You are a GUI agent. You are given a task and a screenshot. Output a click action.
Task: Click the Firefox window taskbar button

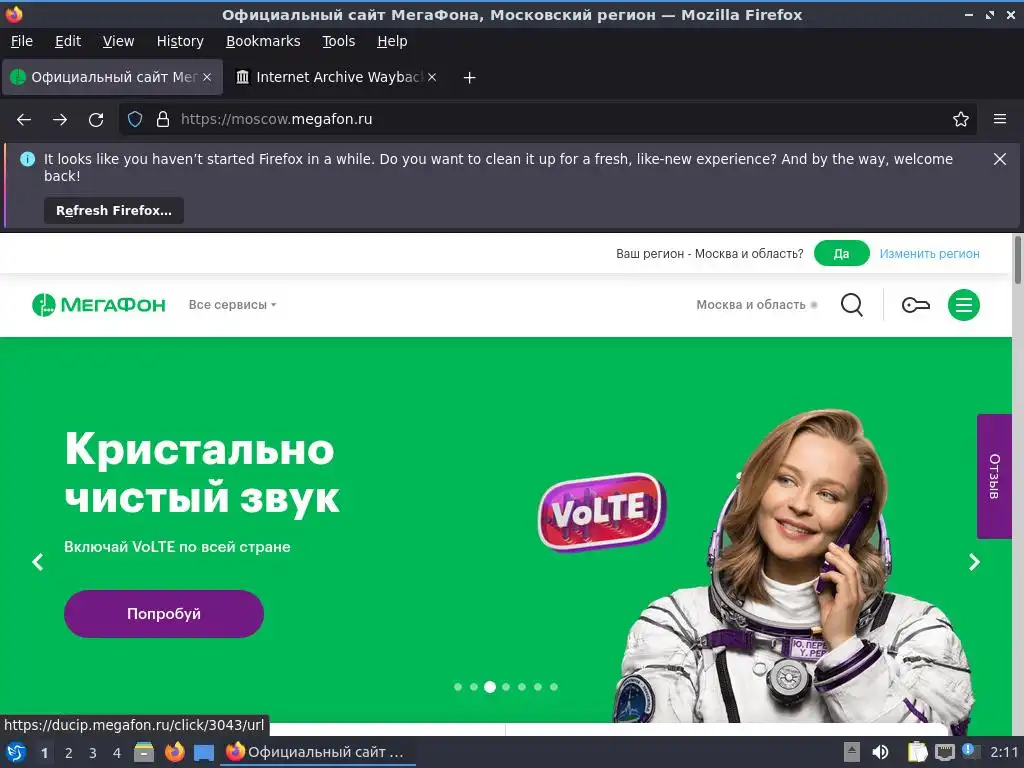coord(318,752)
